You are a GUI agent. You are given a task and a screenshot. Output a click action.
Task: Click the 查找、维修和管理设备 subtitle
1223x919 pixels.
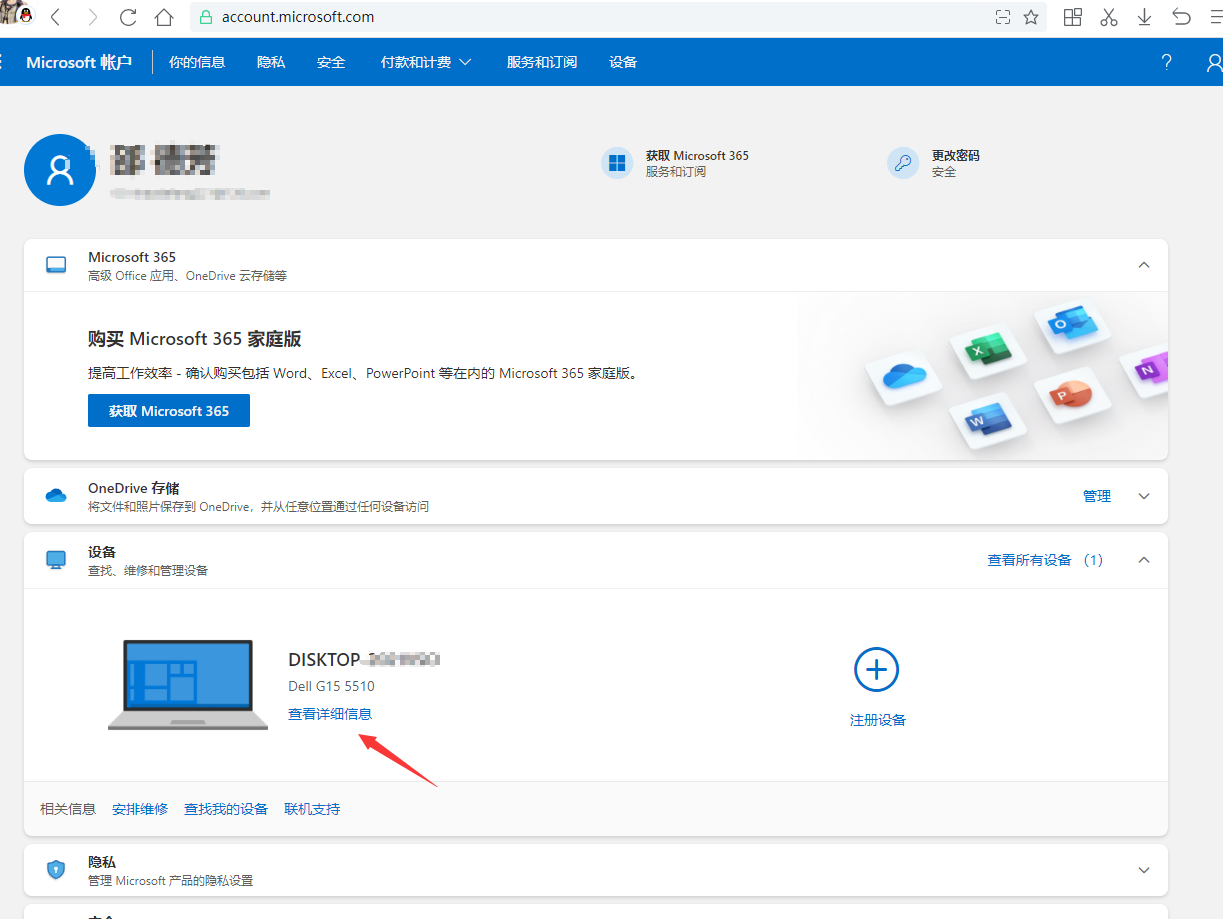[148, 571]
